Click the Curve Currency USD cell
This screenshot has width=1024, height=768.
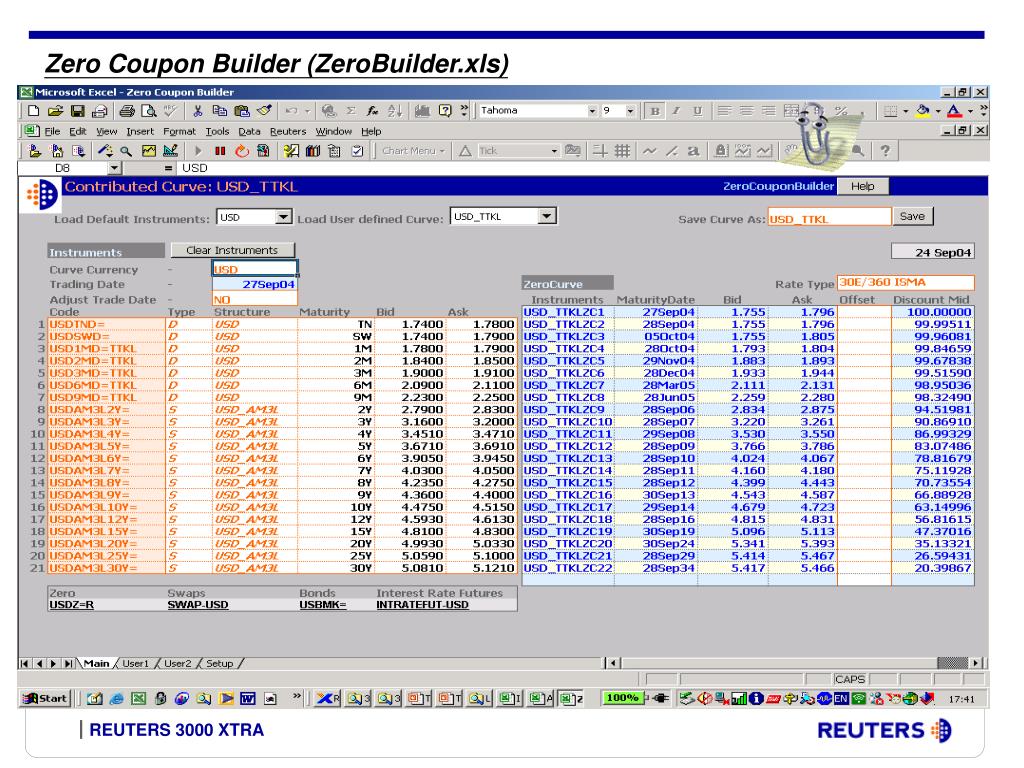tap(255, 268)
